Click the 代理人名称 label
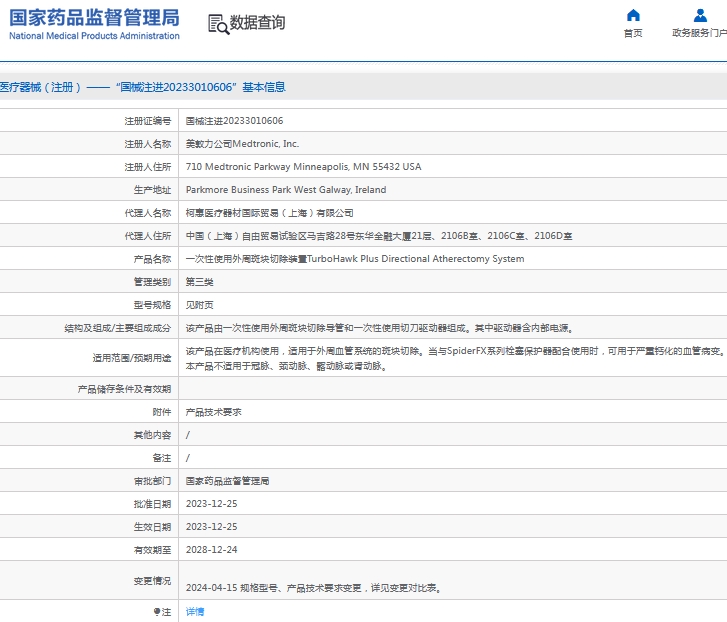The image size is (727, 622). [x=147, y=213]
